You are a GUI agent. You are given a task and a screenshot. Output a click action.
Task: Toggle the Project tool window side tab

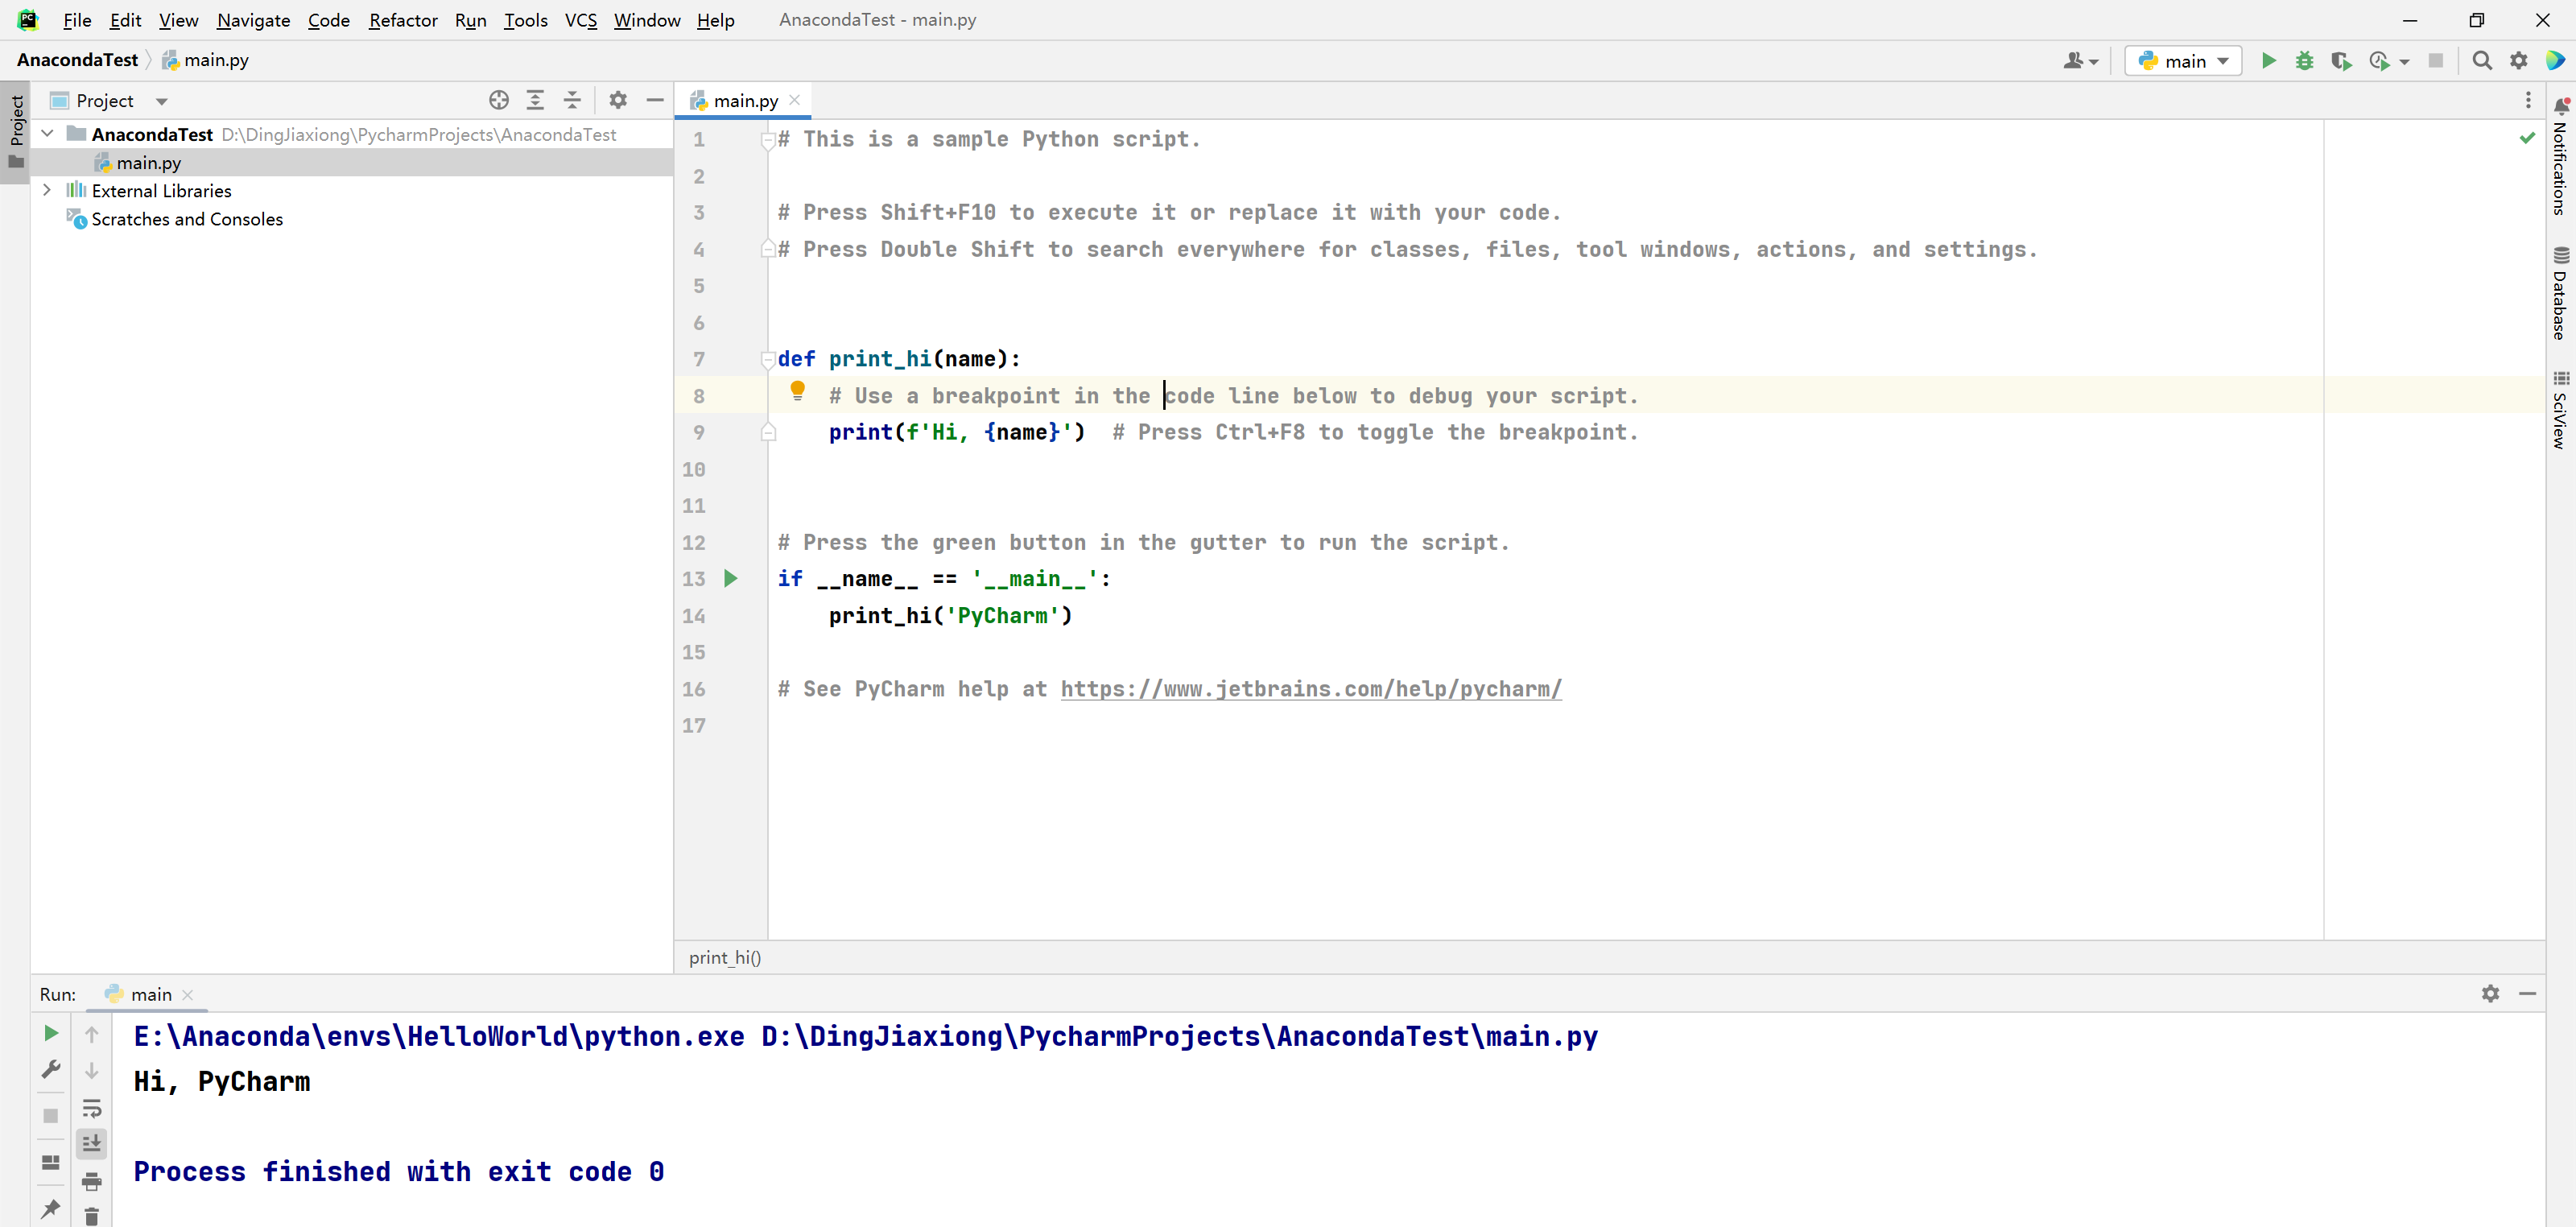coord(16,133)
